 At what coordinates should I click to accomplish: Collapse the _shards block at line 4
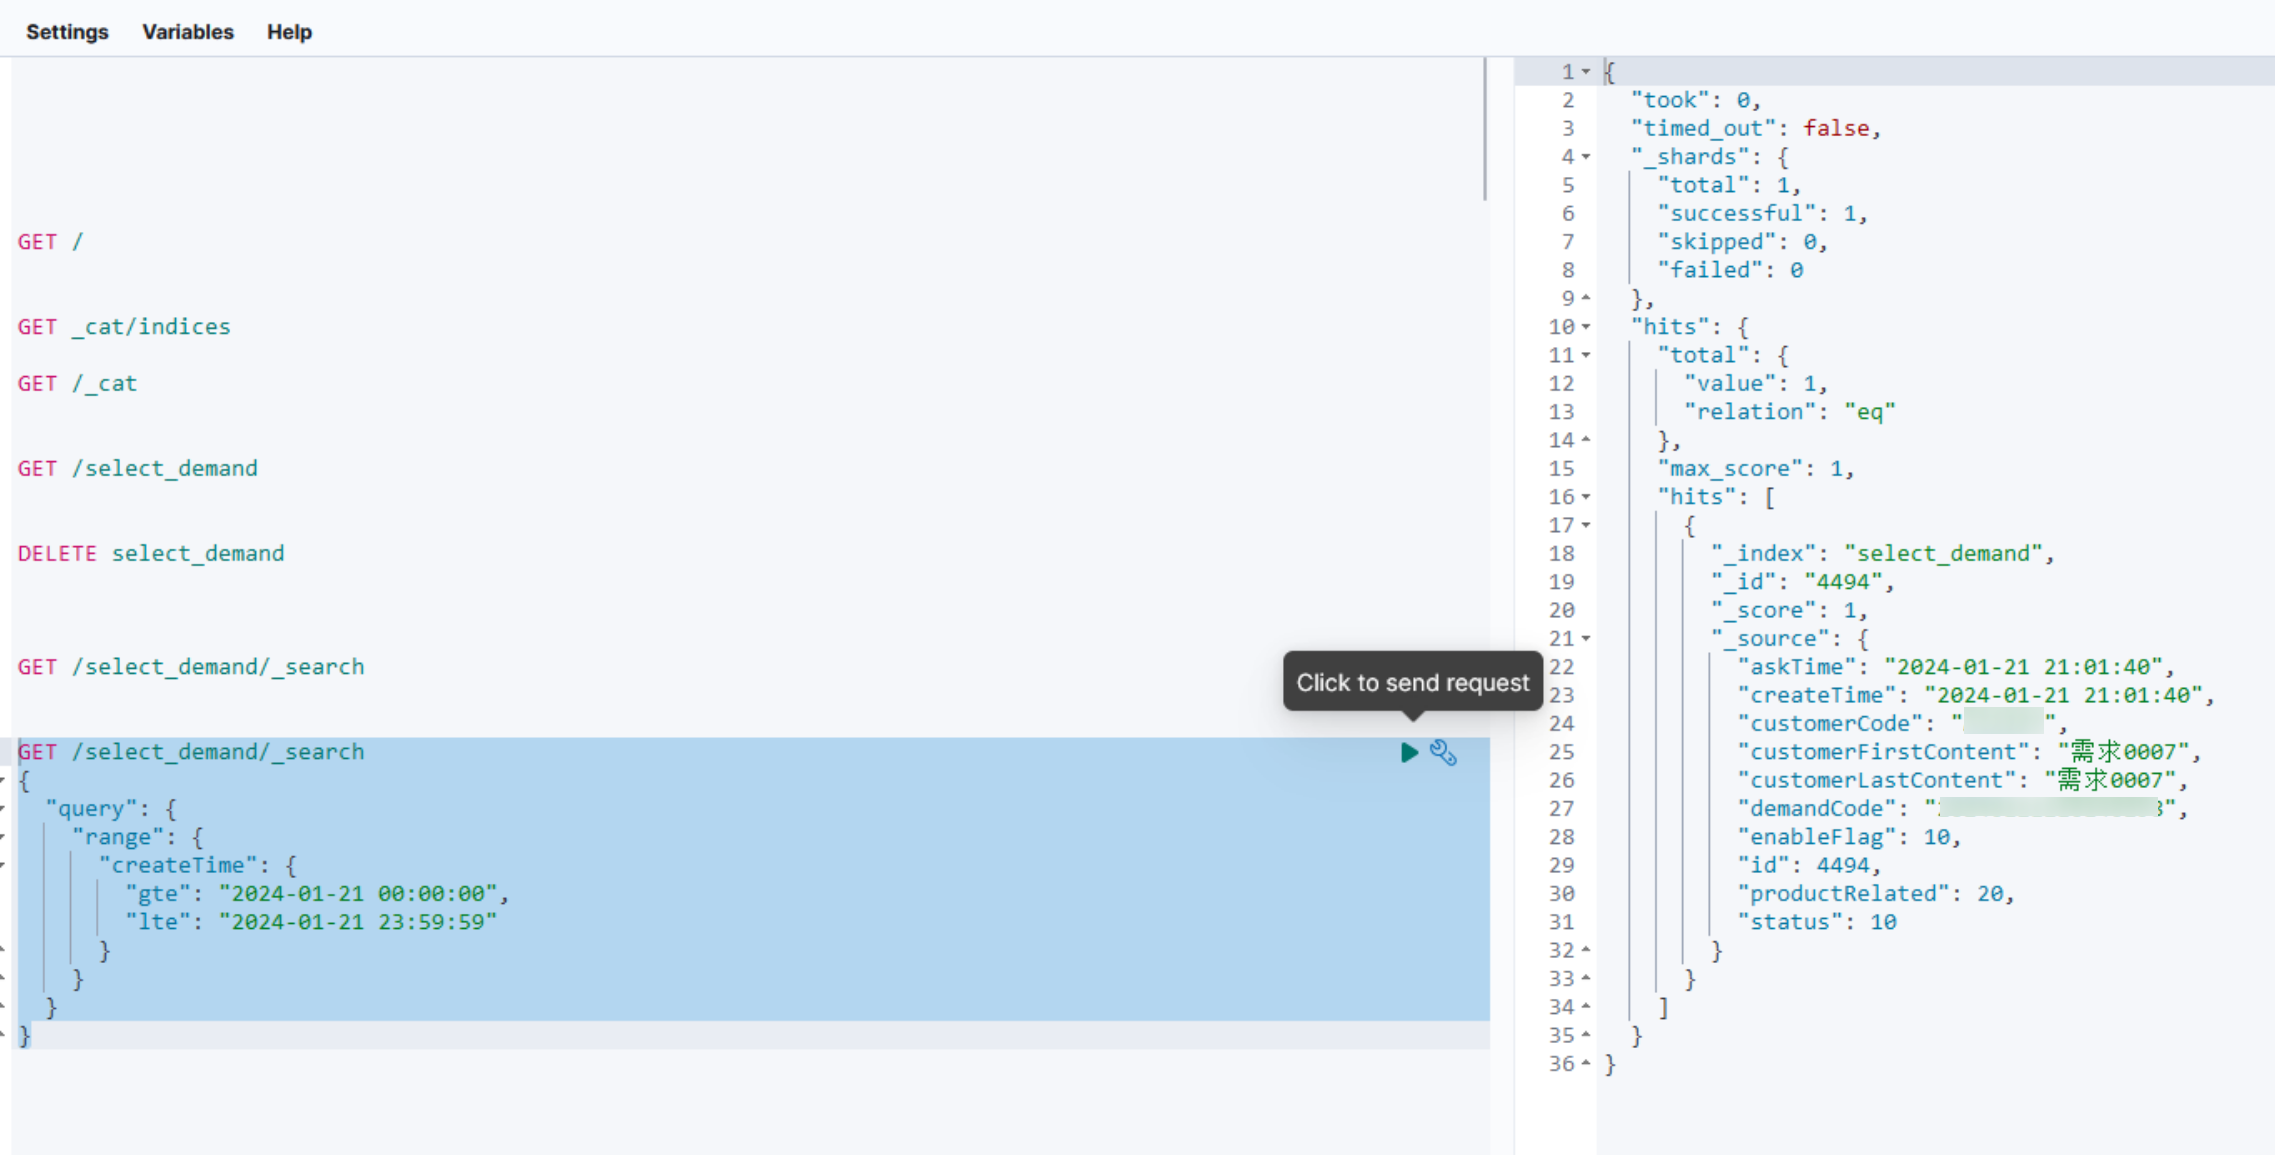1586,157
